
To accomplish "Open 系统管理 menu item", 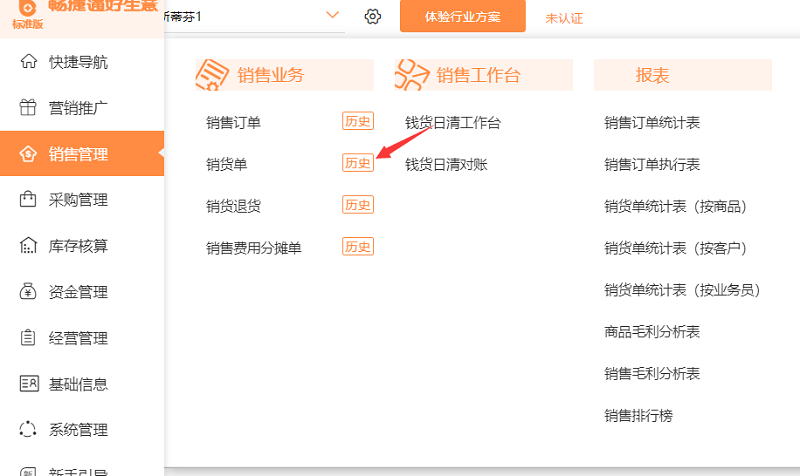I will (78, 430).
